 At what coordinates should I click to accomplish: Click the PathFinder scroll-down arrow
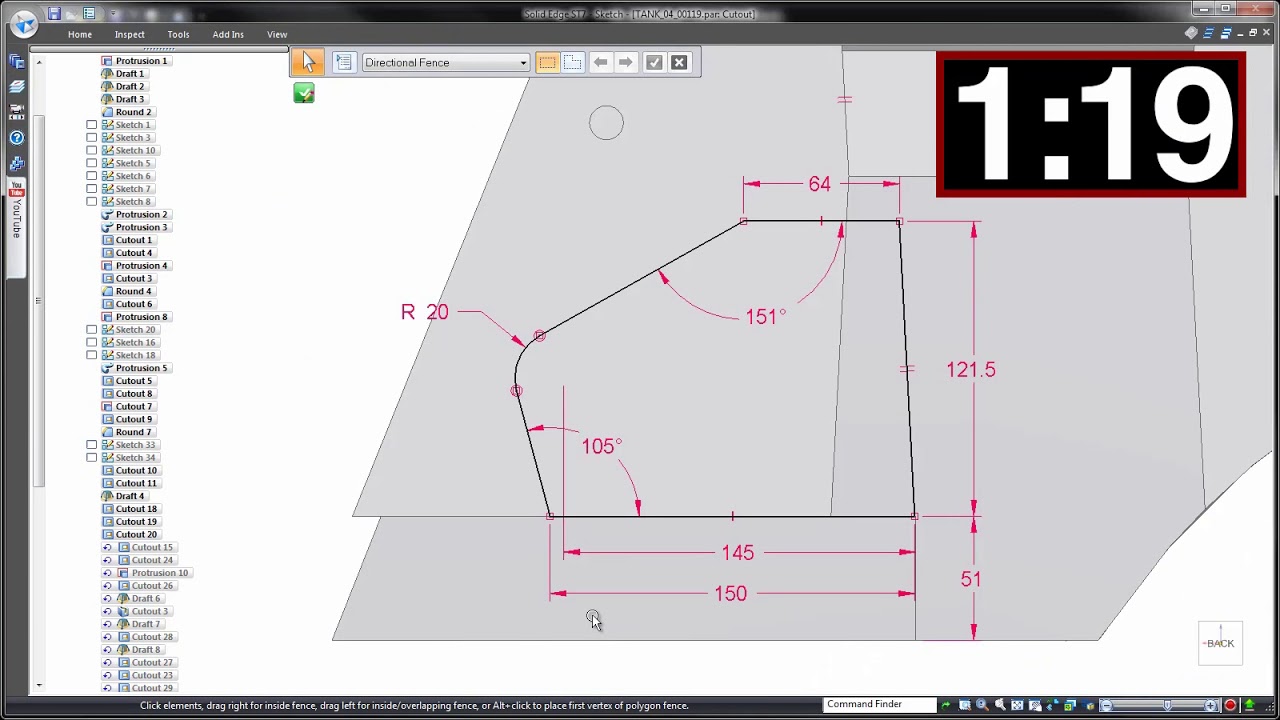click(39, 686)
